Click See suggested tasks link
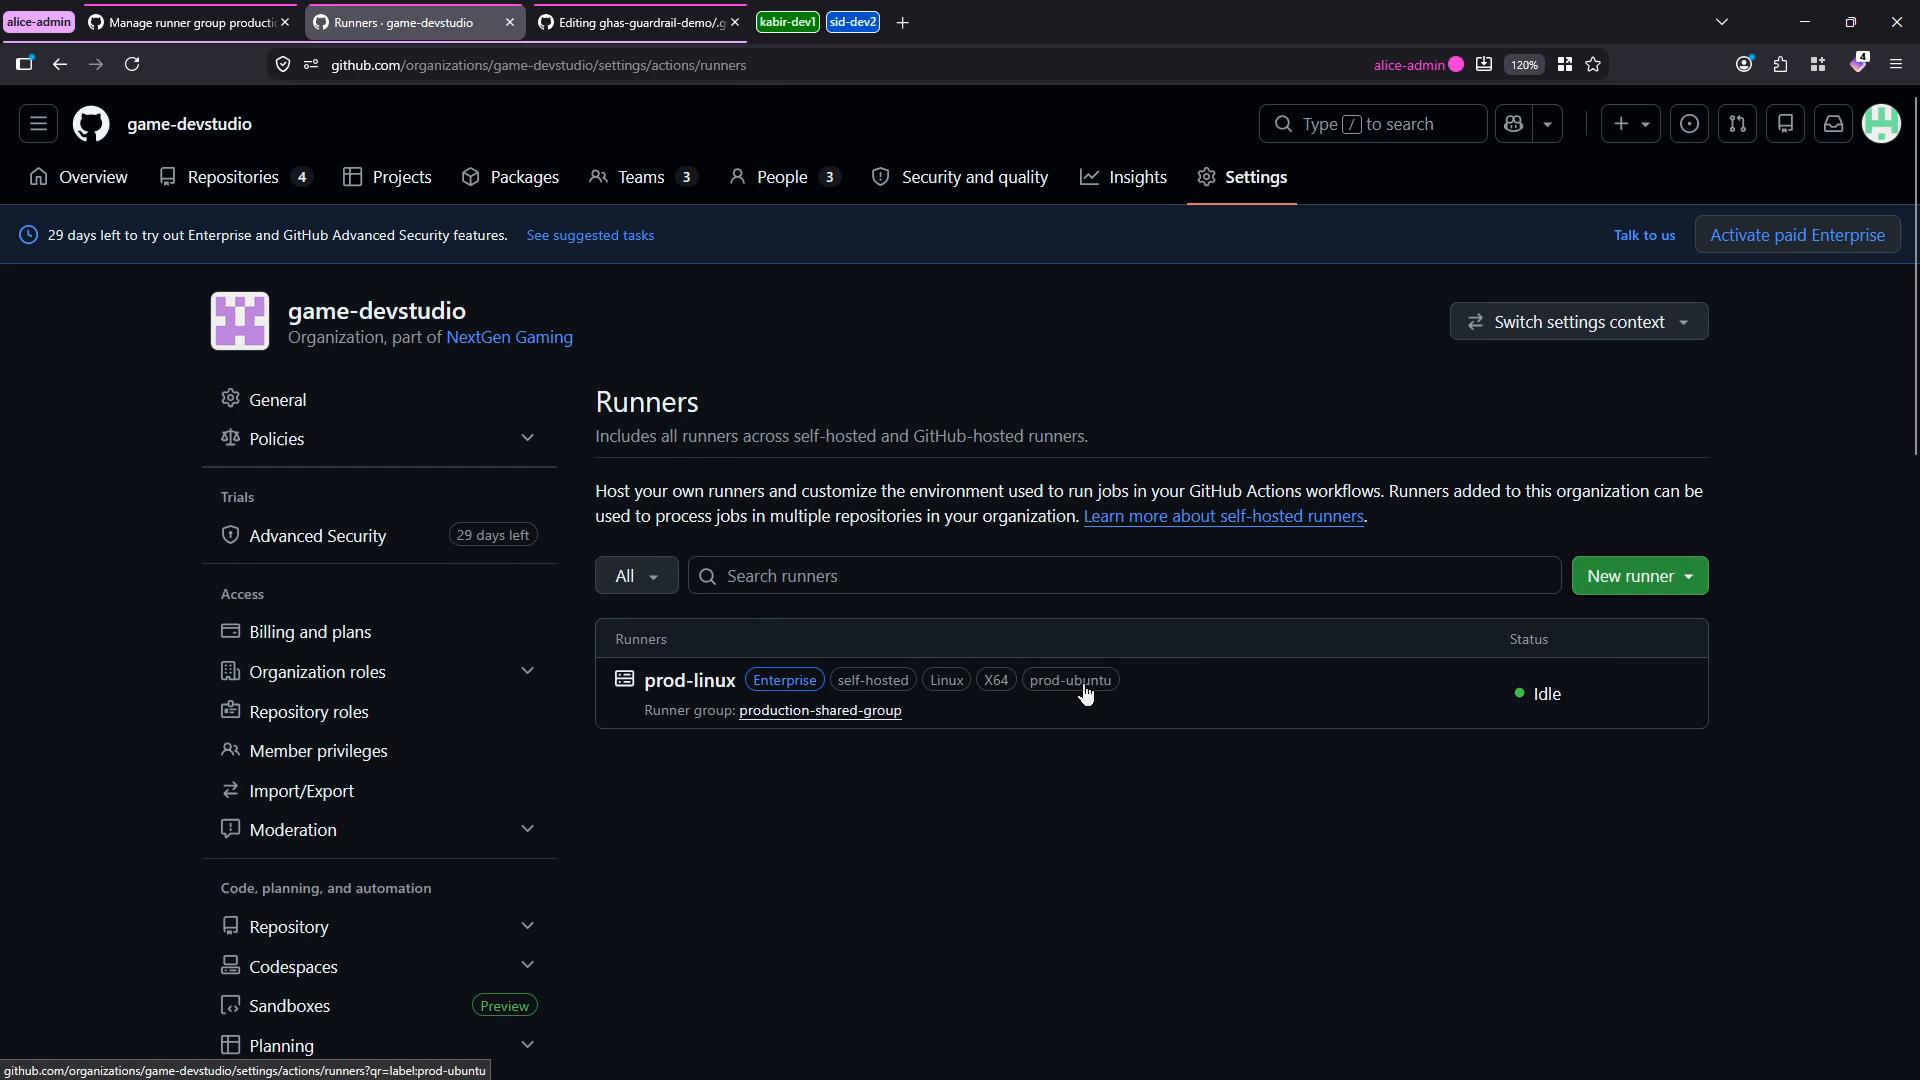Viewport: 1920px width, 1080px height. click(590, 235)
